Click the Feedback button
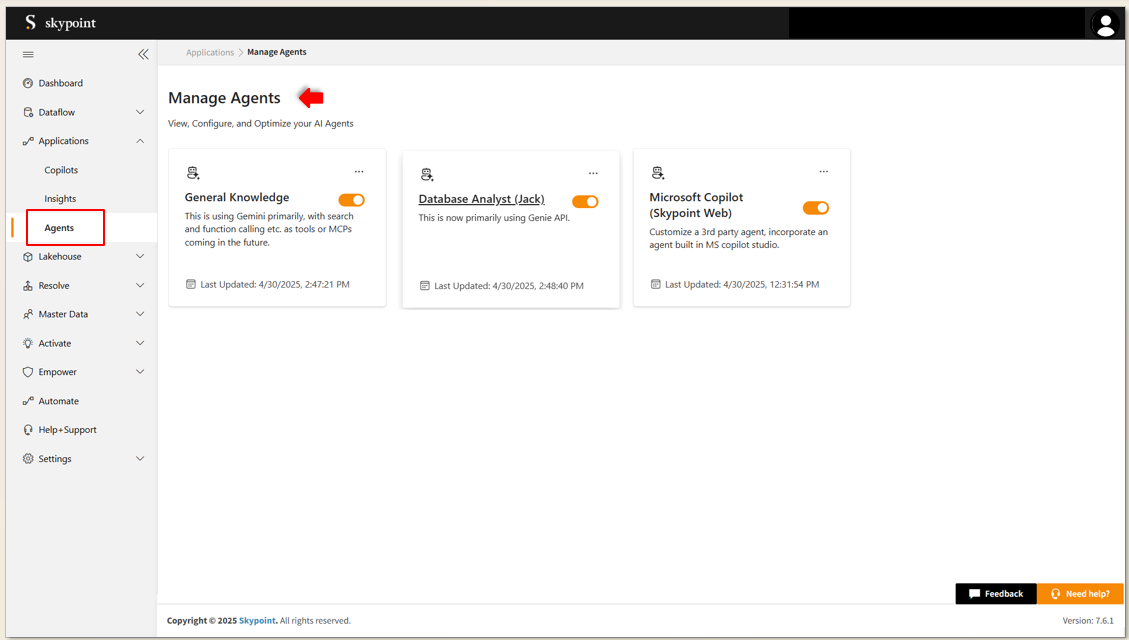 tap(996, 594)
